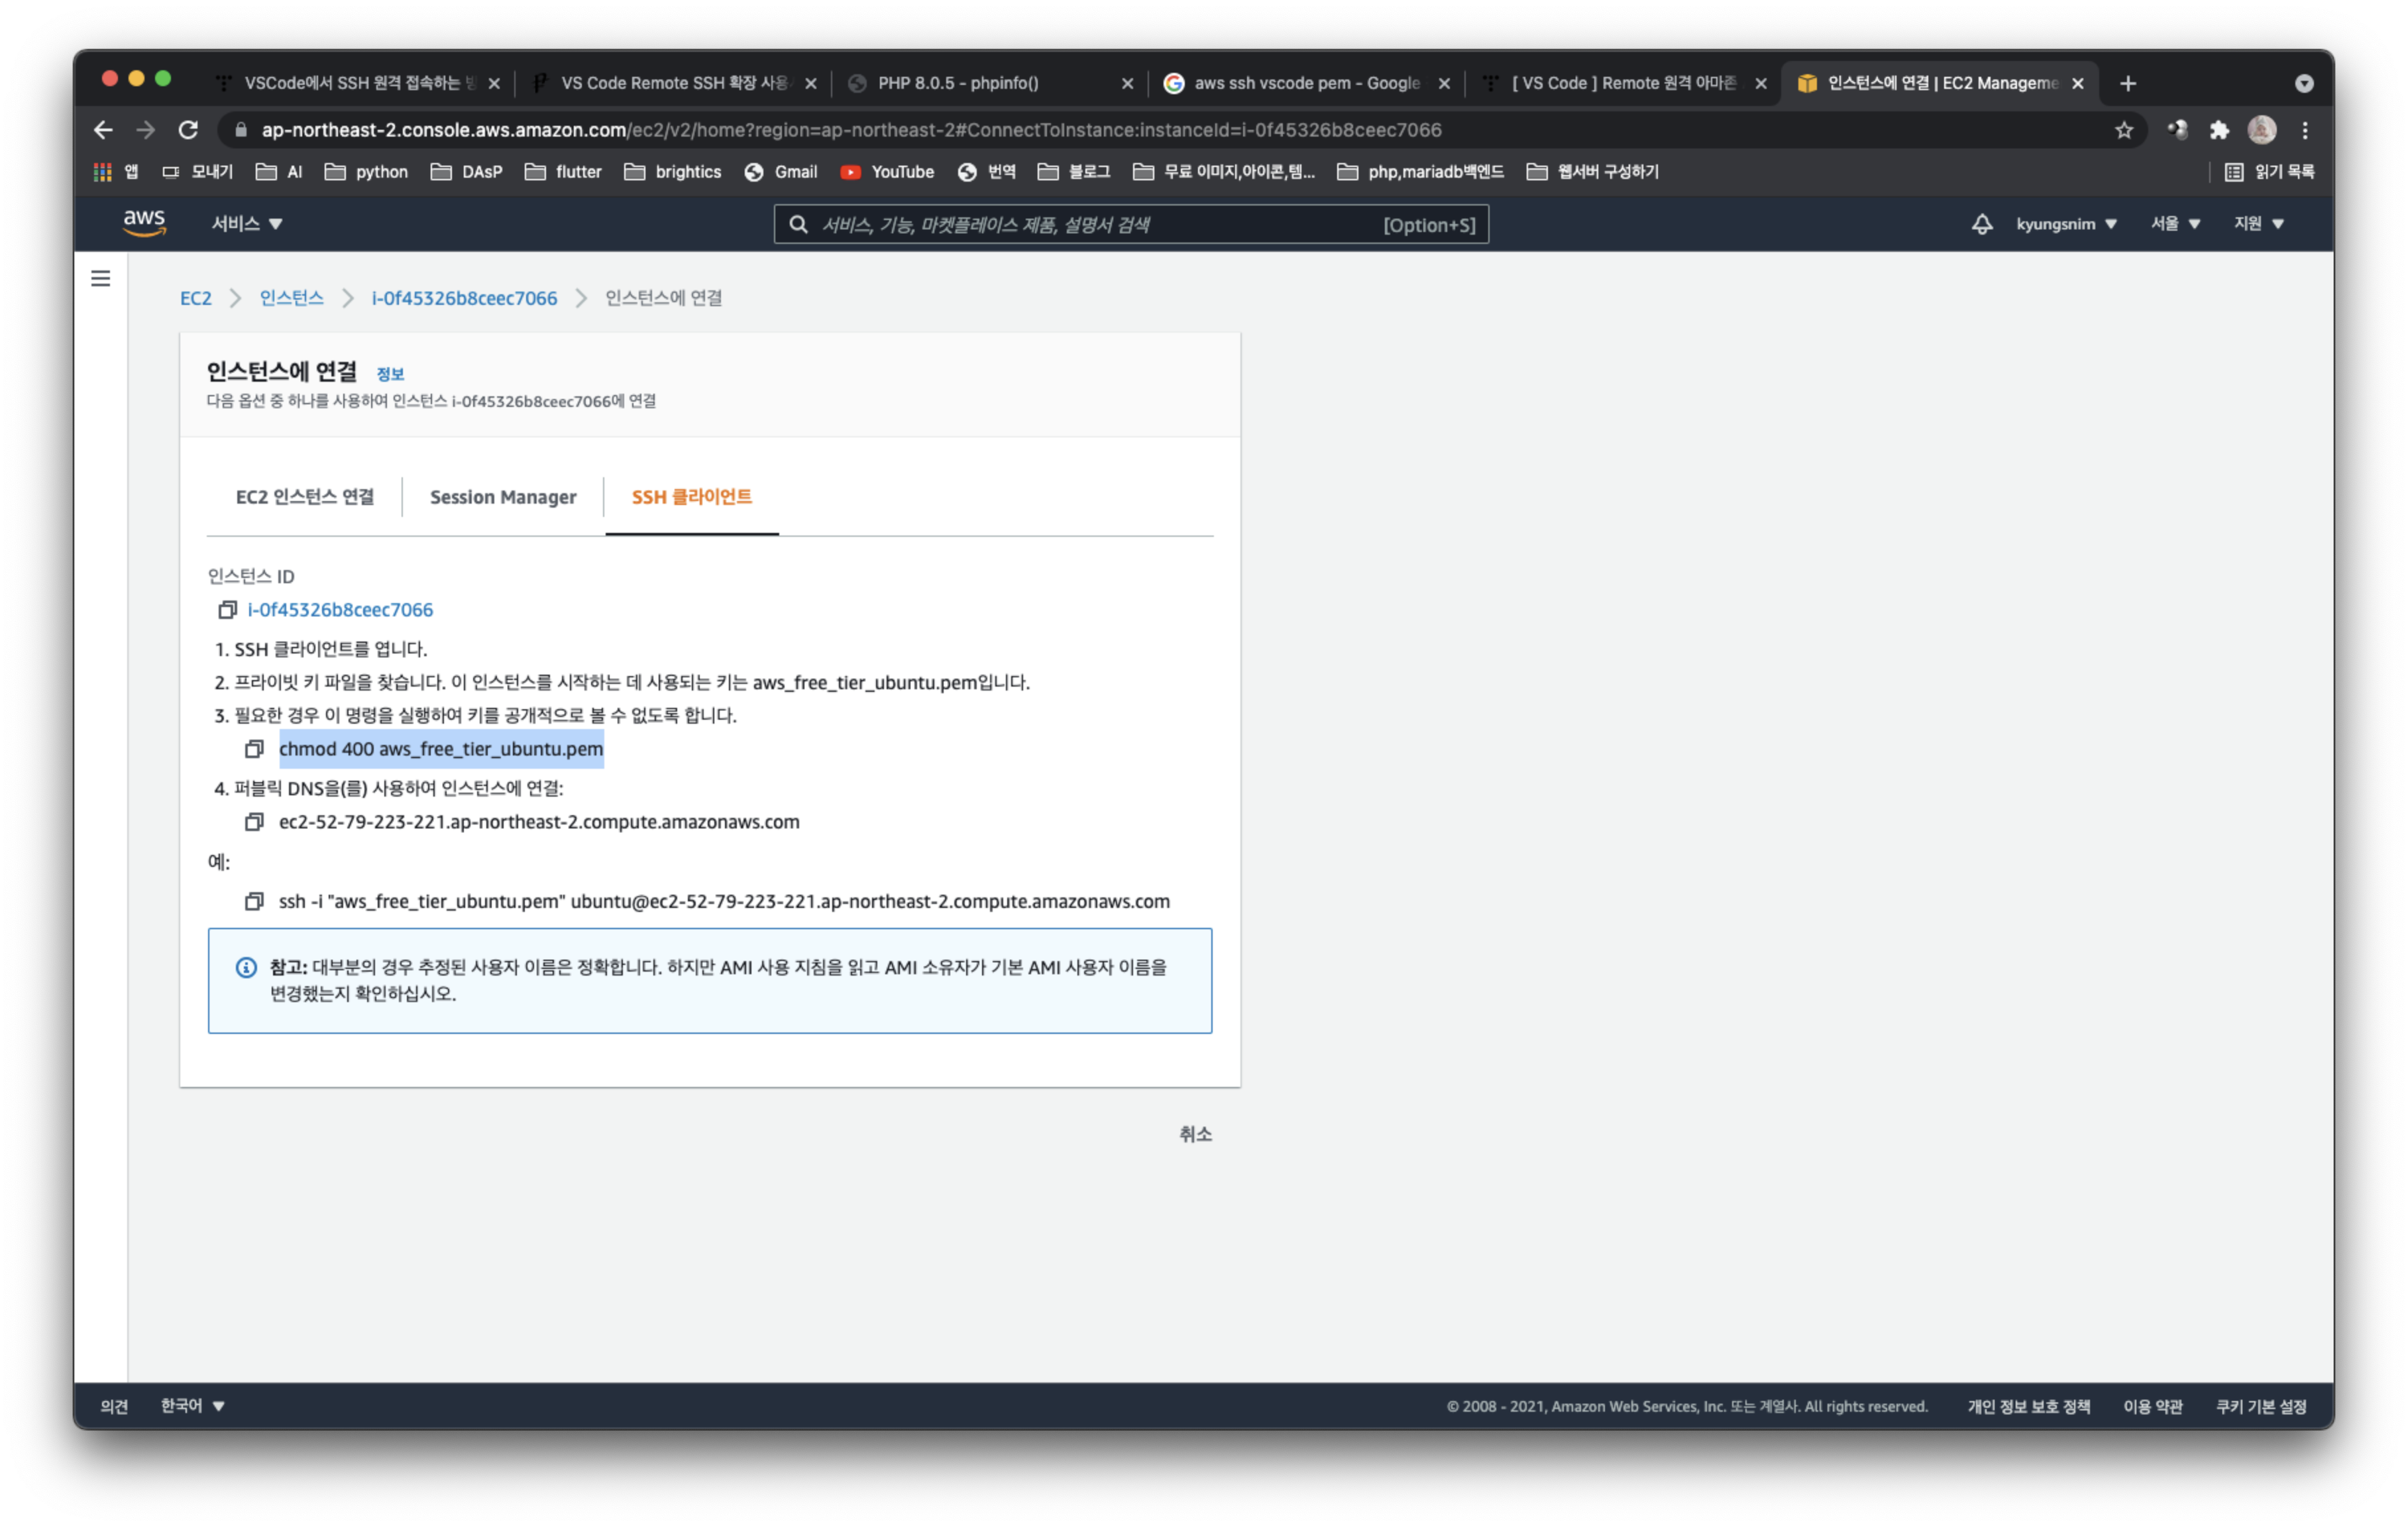This screenshot has width=2408, height=1527.
Task: Click the AWS logo home icon
Action: 144,223
